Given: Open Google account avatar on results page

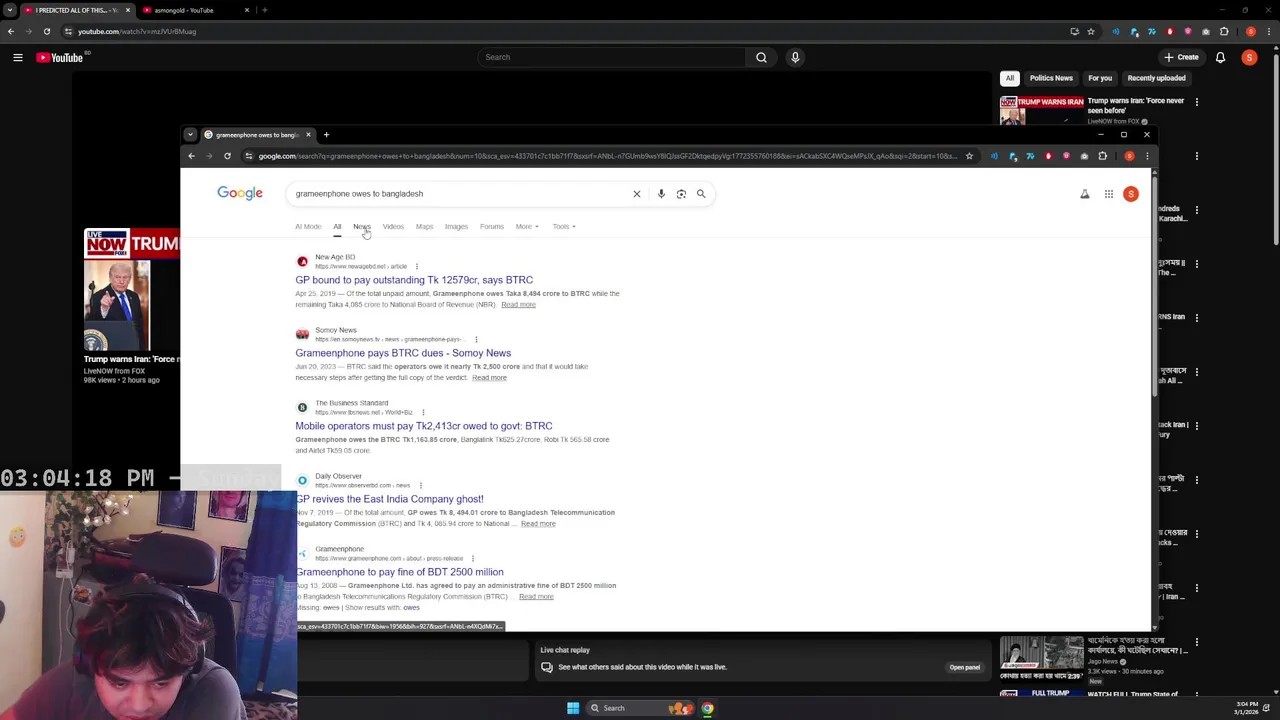Looking at the screenshot, I should [x=1131, y=194].
